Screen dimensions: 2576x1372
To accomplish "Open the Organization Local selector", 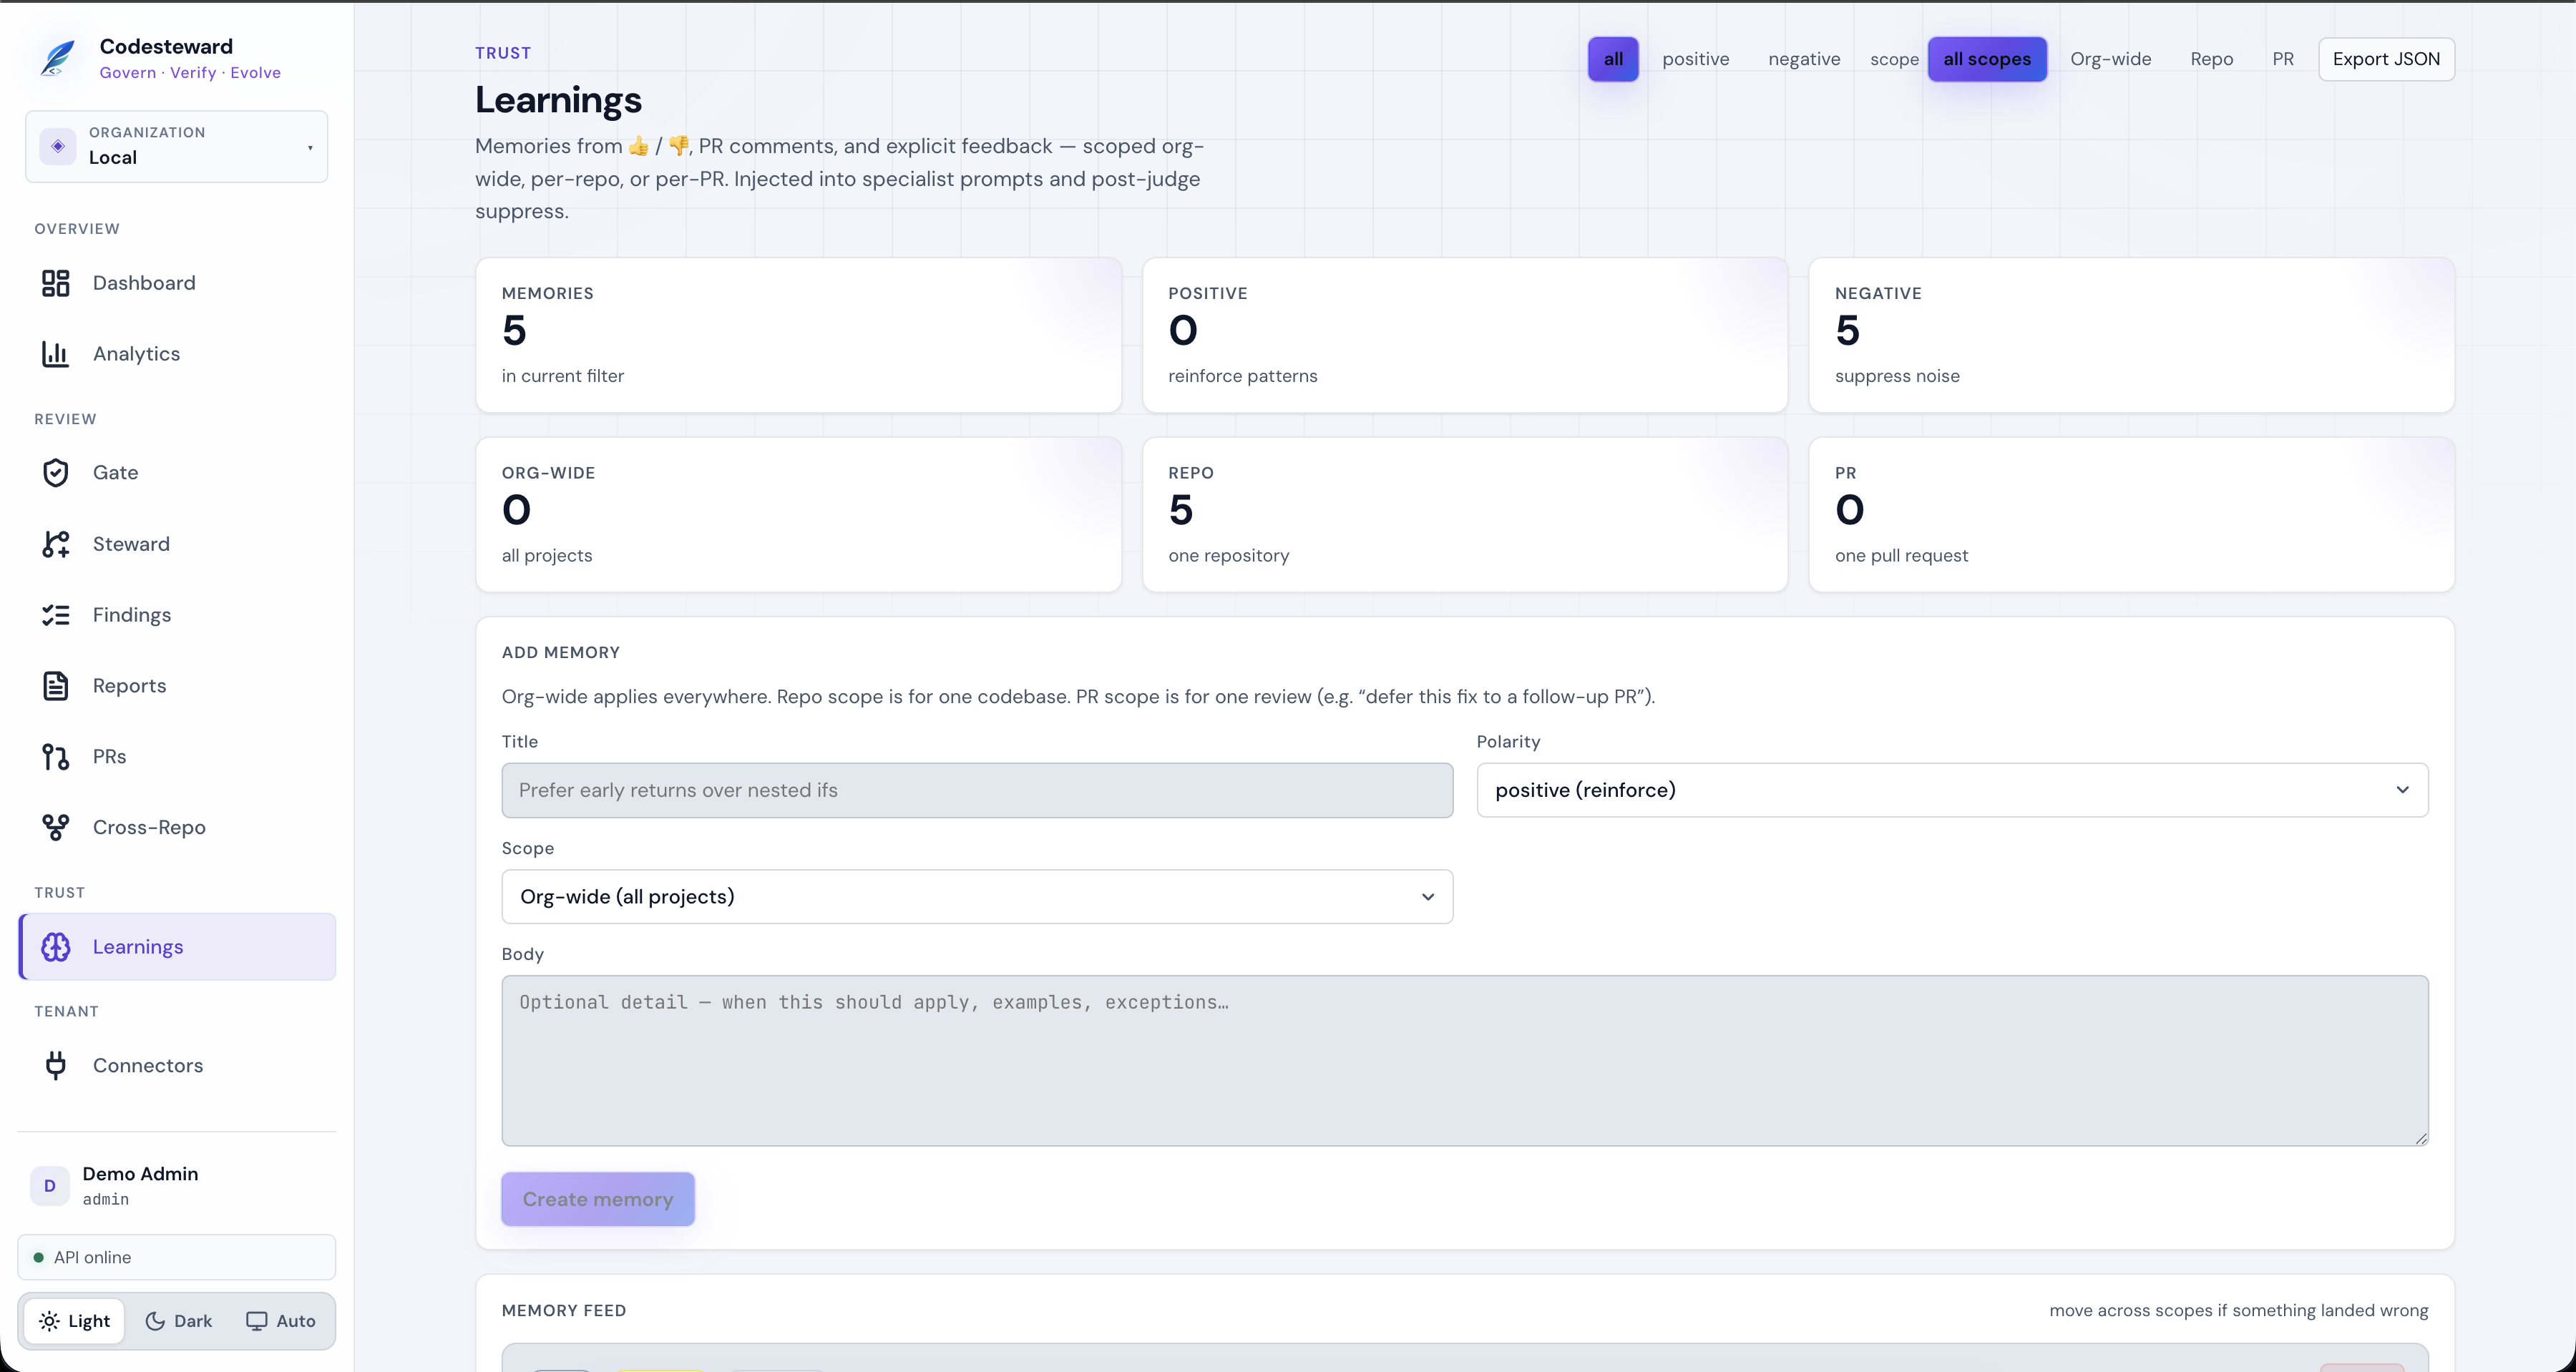I will (x=177, y=146).
